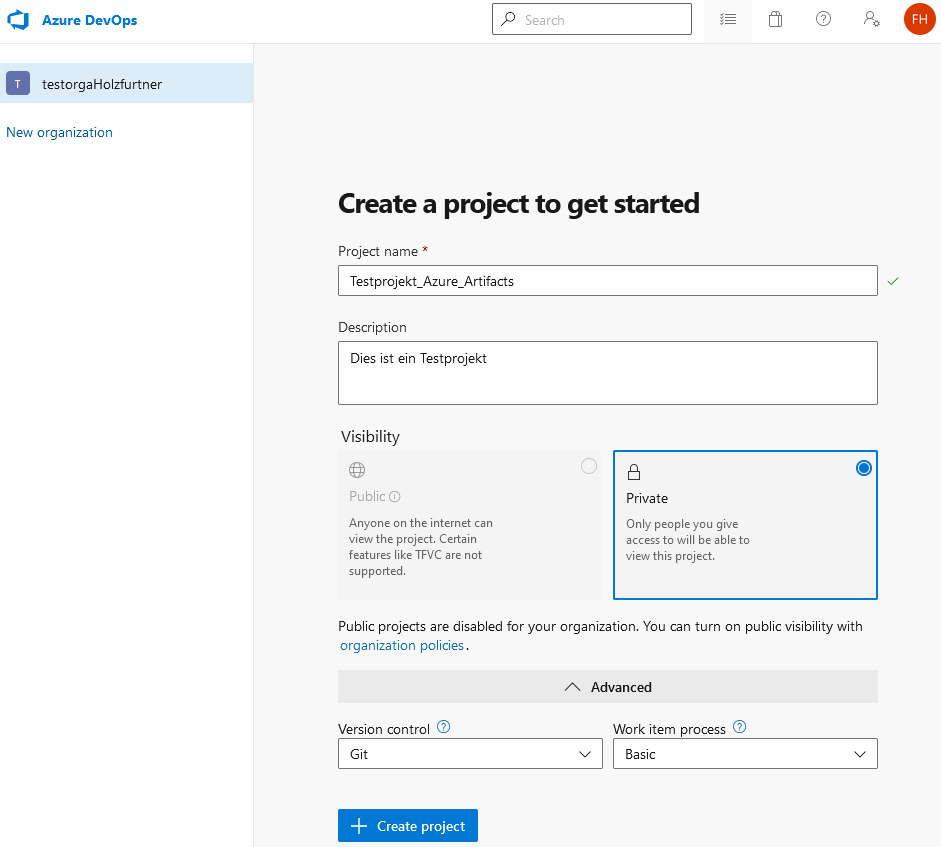Open the Version control Git dropdown

point(470,754)
